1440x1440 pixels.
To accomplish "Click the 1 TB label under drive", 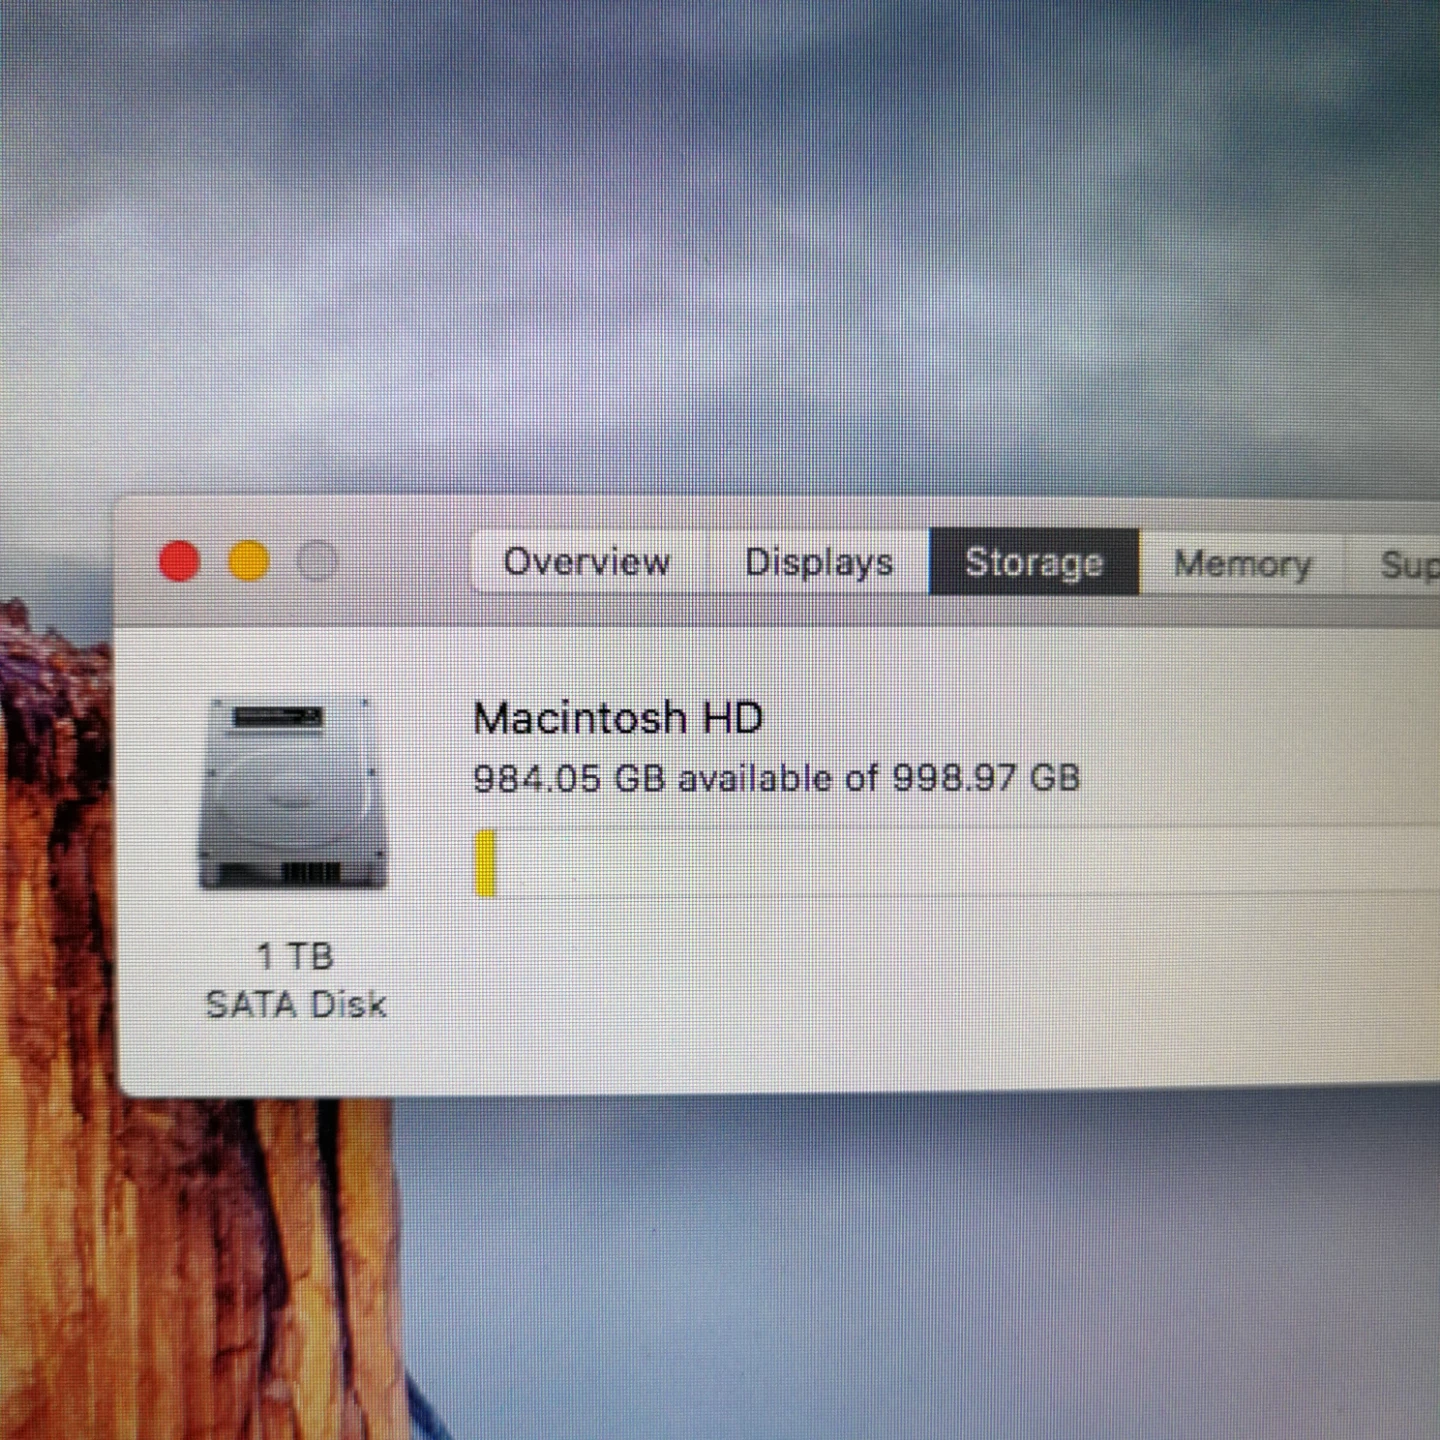I will tap(295, 956).
